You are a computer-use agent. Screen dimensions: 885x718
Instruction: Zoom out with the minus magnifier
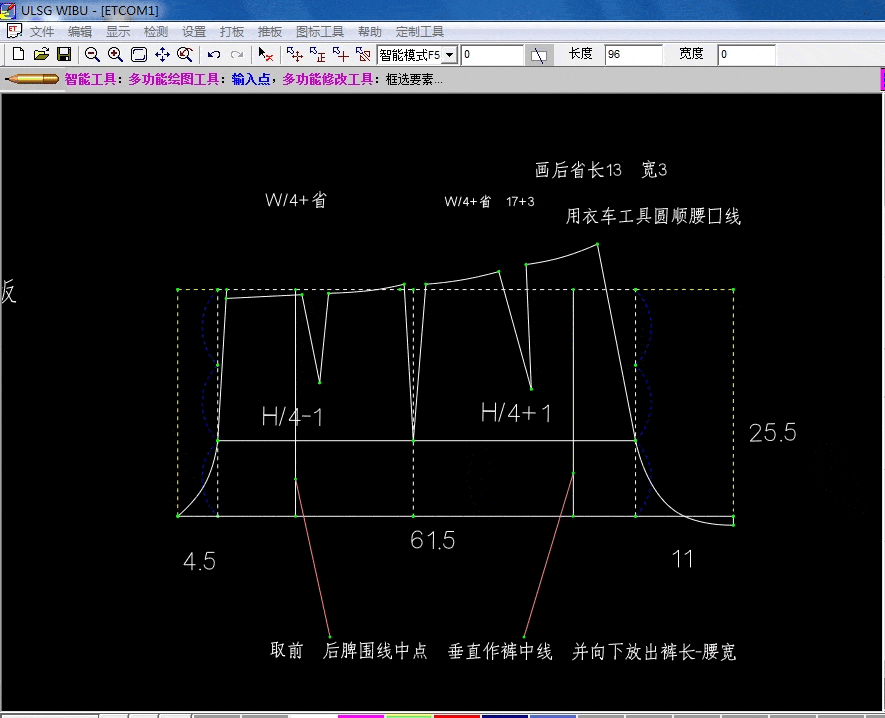92,54
